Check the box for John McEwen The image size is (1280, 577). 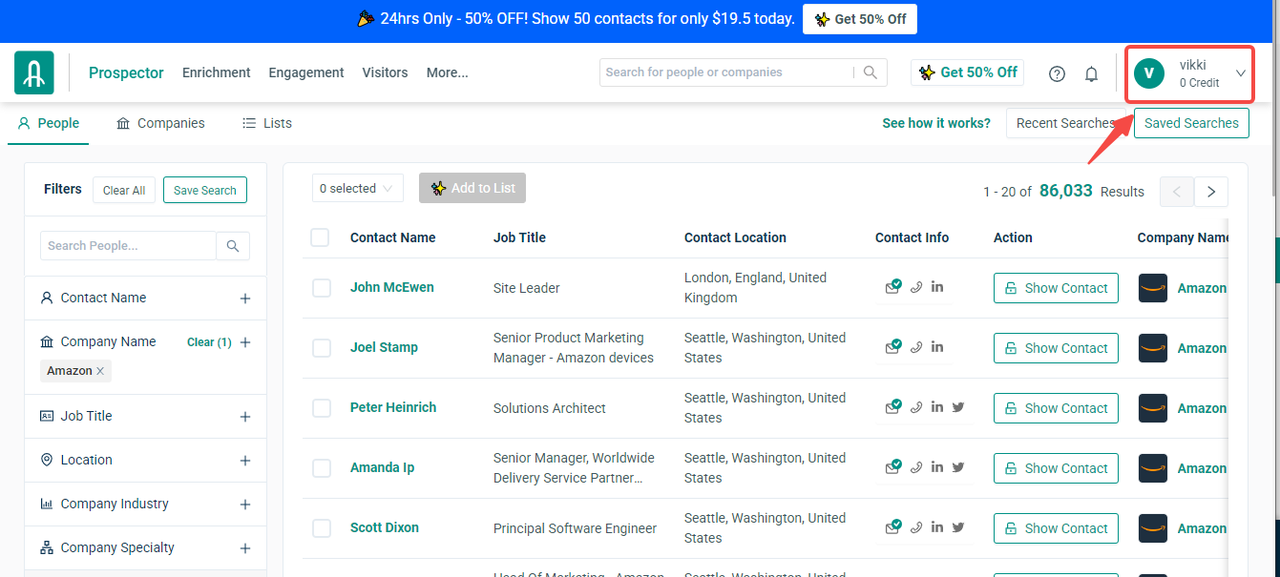(321, 288)
